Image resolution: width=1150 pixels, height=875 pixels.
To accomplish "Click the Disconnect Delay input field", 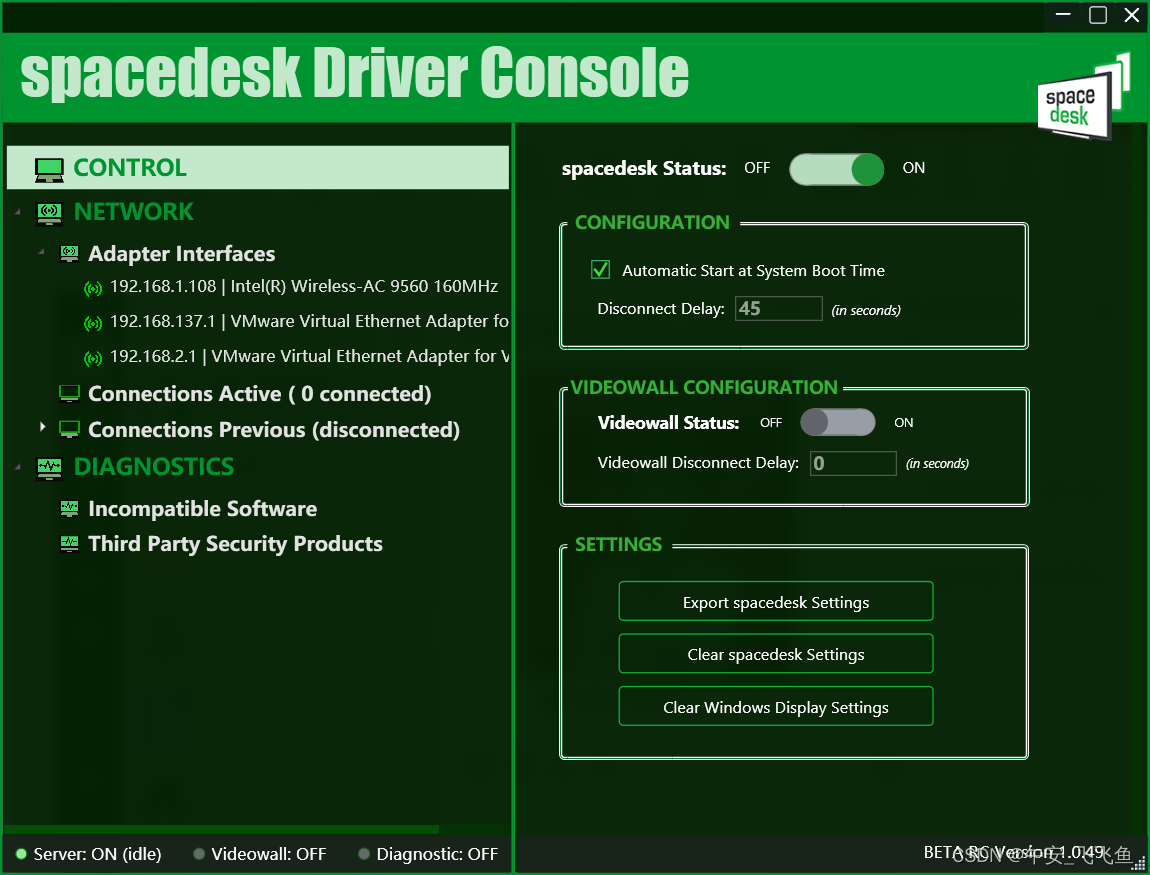I will [779, 309].
